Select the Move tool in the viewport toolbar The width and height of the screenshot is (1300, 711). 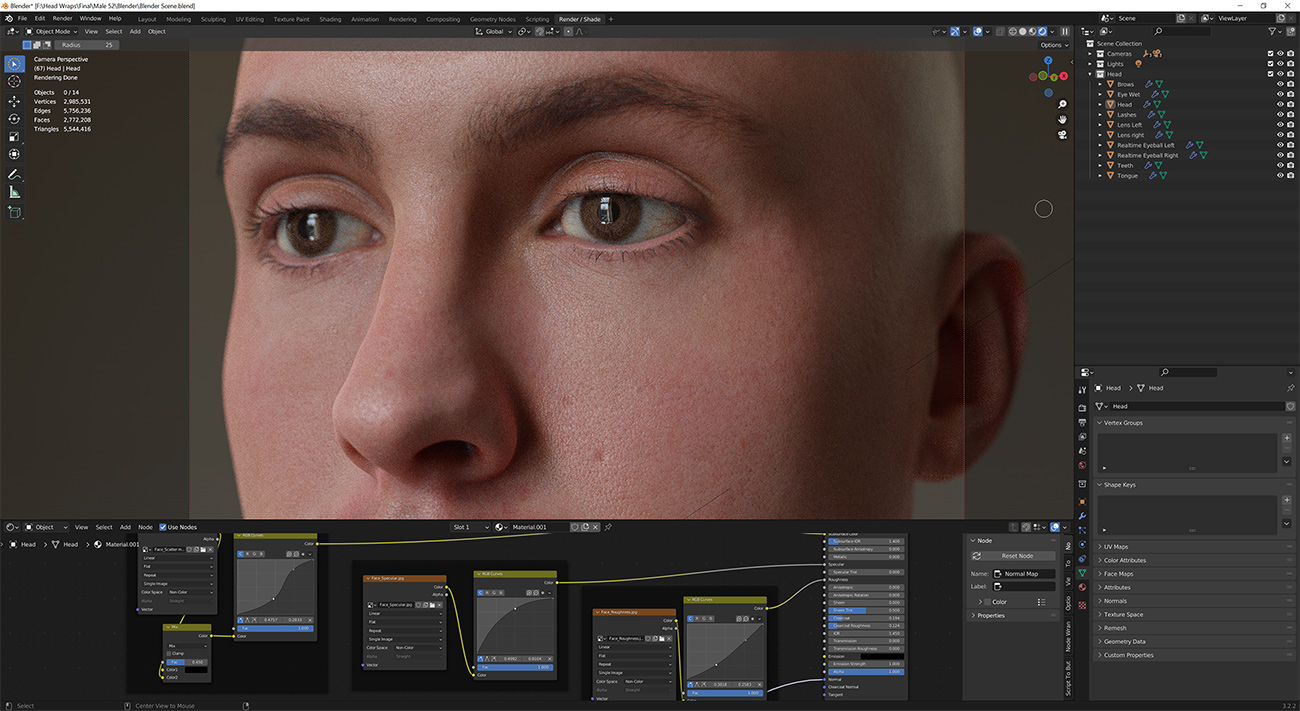(x=14, y=101)
